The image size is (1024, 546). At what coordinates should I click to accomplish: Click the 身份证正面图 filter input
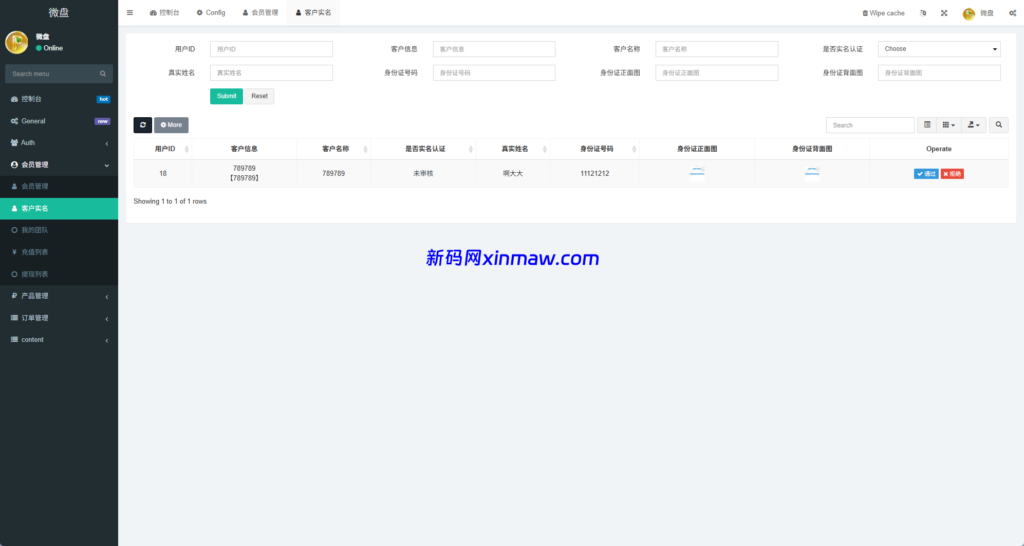(716, 72)
